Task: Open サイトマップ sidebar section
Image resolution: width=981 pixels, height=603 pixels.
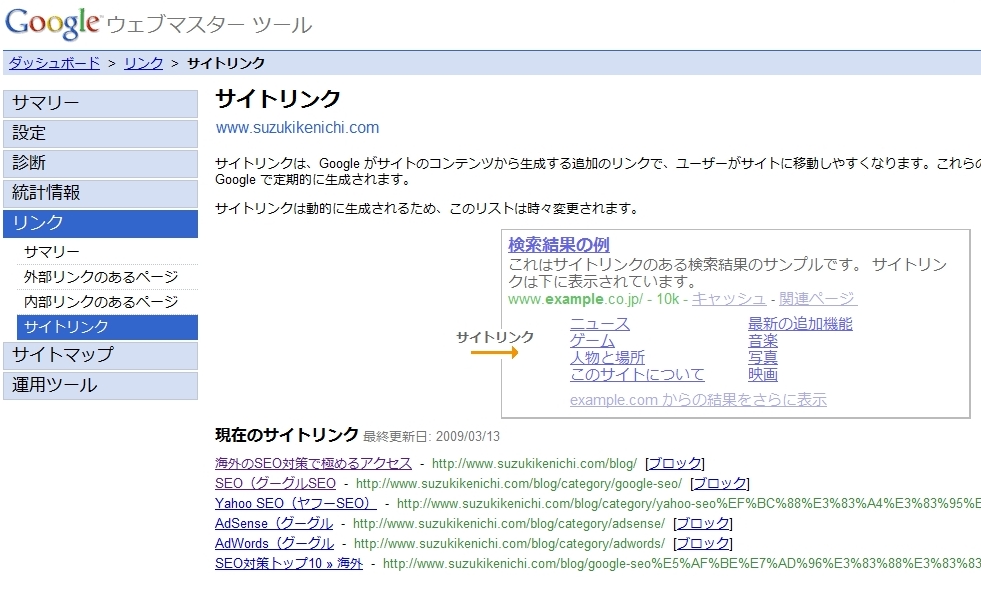Action: (100, 355)
